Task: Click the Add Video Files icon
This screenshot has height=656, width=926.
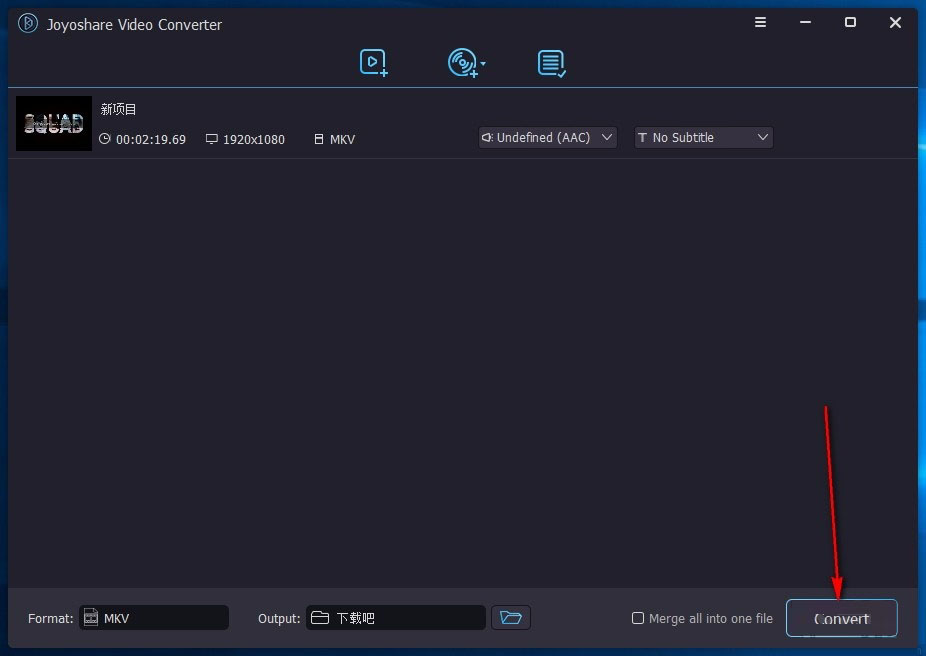Action: coord(372,62)
